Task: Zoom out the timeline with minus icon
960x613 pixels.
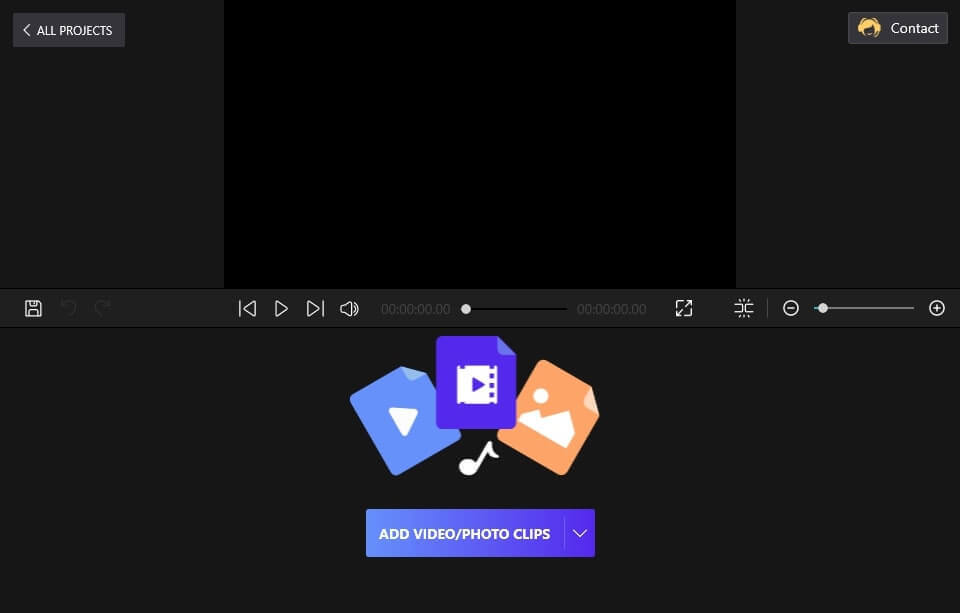Action: click(791, 308)
